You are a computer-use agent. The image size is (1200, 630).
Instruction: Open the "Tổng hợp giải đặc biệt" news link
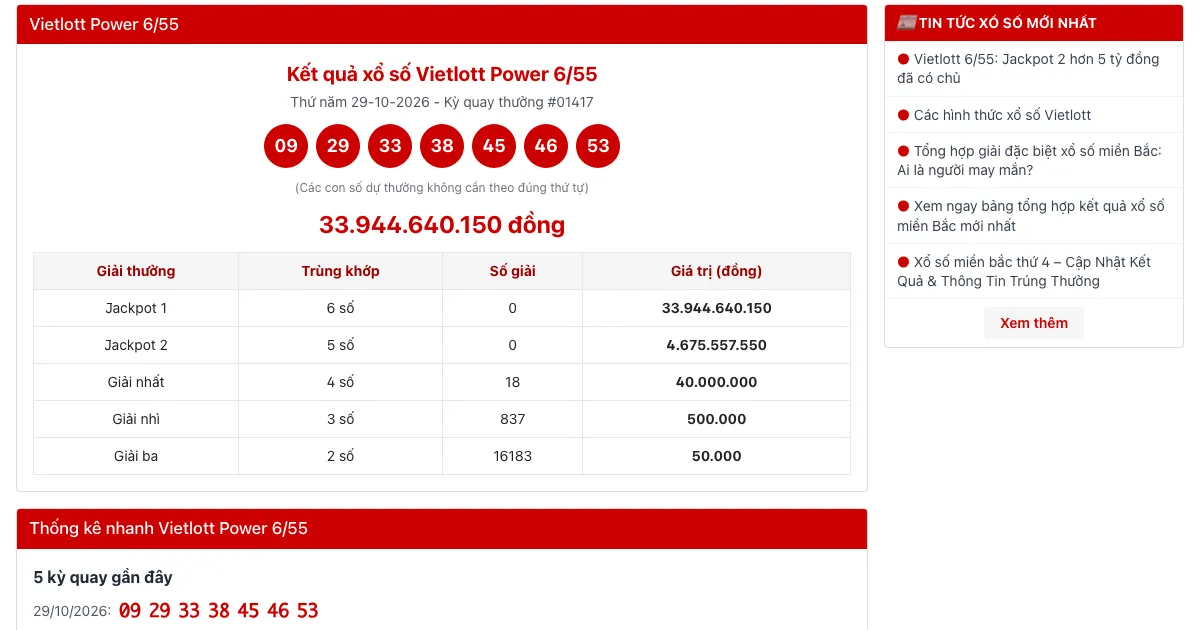(x=1029, y=161)
